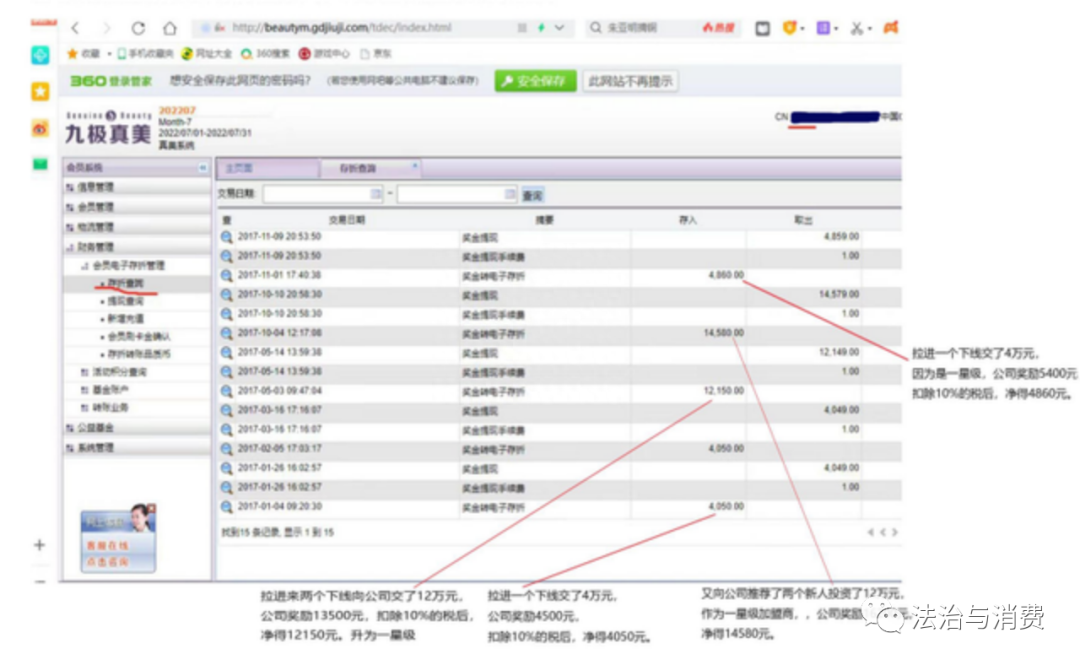Click the 九极真美 site logo
This screenshot has width=1080, height=665.
[108, 127]
